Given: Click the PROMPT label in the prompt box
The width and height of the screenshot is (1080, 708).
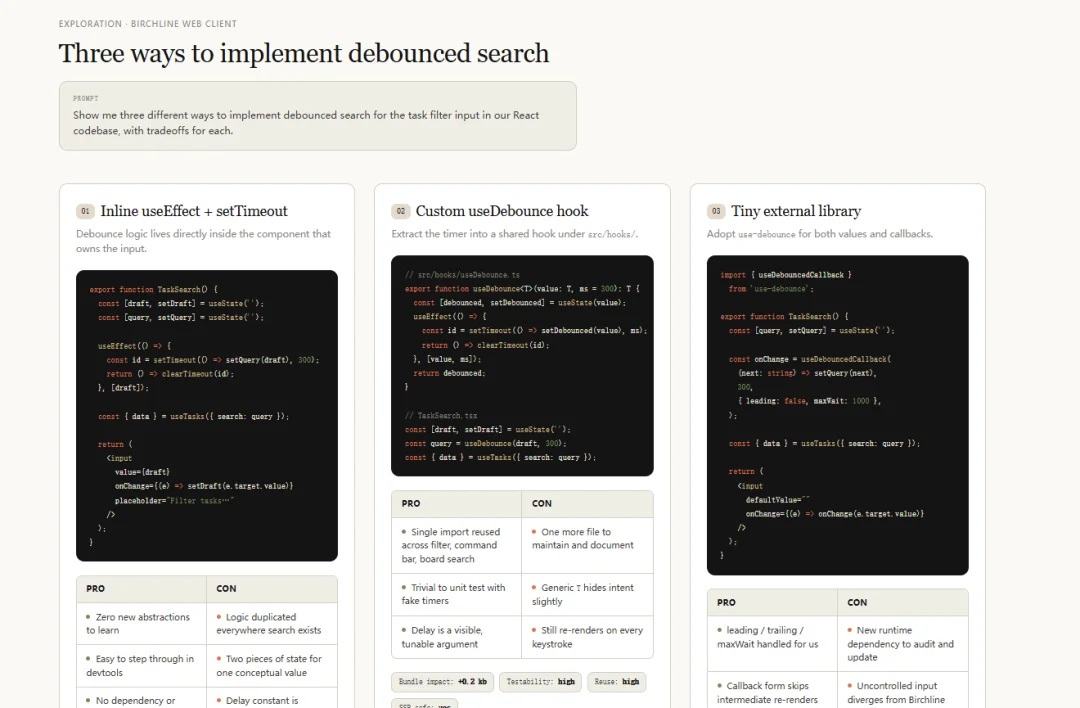Looking at the screenshot, I should point(85,98).
